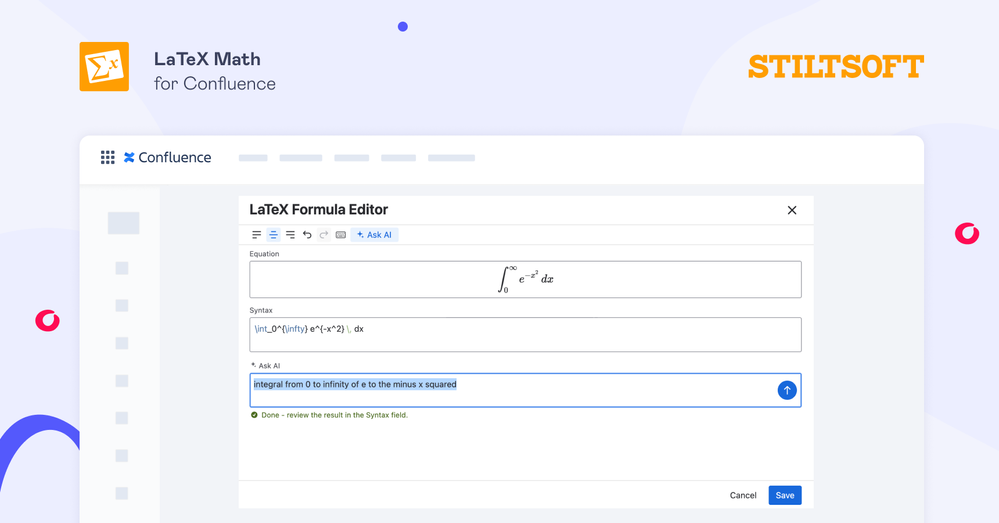999x523 pixels.
Task: Click the Stiltsoft logo
Action: click(x=836, y=67)
